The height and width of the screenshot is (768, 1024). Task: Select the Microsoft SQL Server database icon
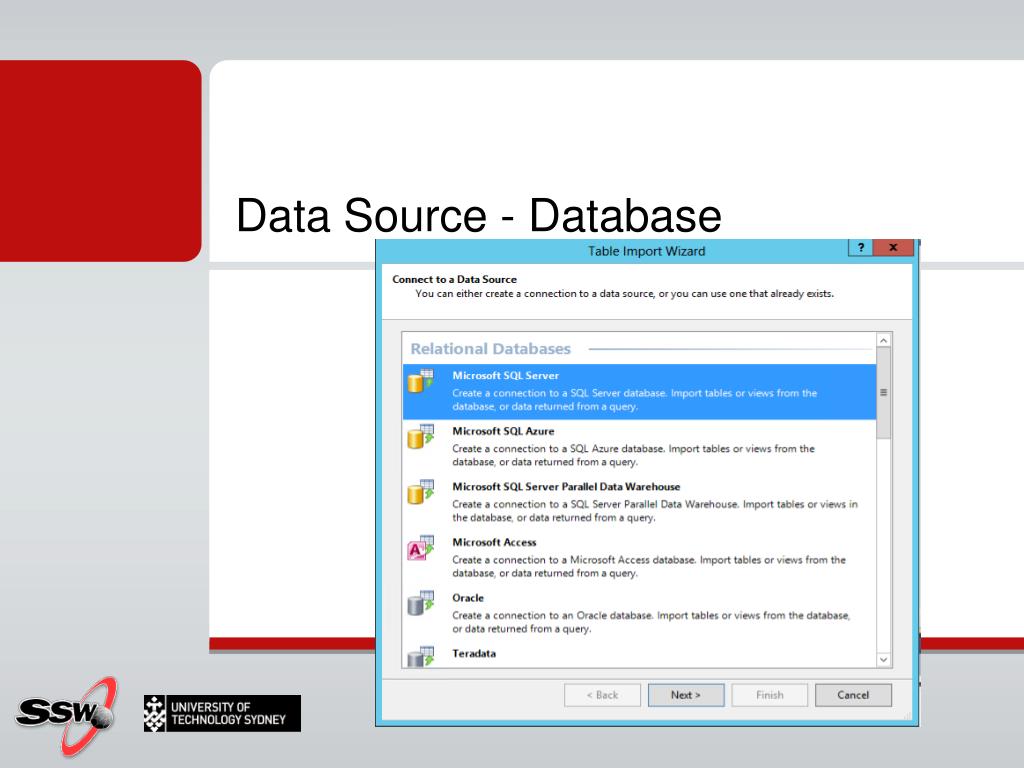pos(421,380)
